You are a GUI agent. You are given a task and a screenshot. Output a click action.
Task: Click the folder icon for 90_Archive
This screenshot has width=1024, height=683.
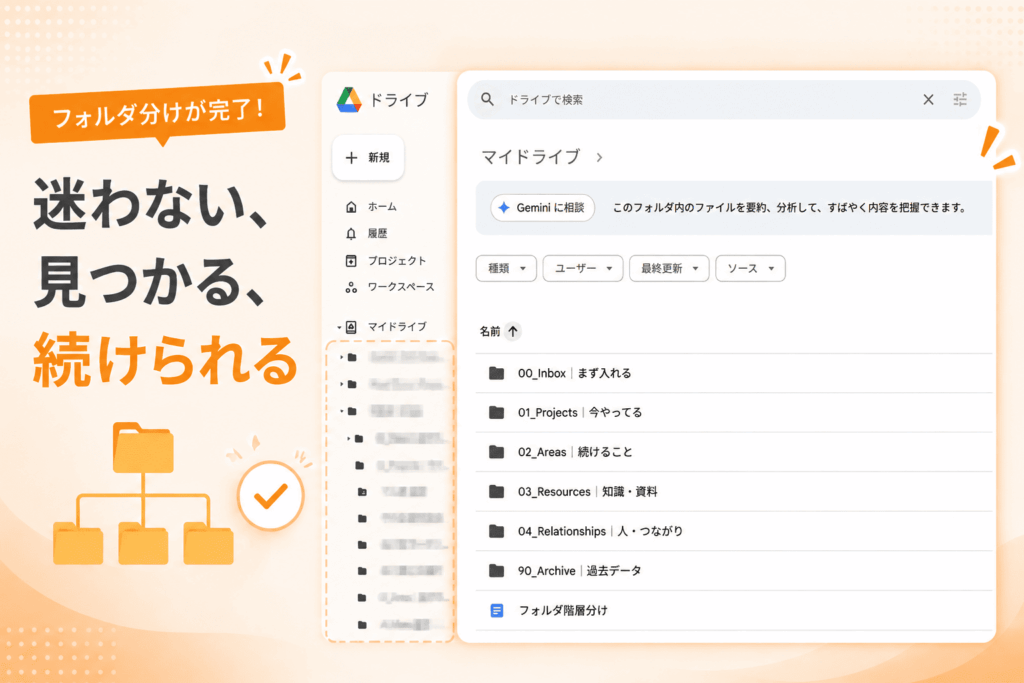click(x=497, y=571)
